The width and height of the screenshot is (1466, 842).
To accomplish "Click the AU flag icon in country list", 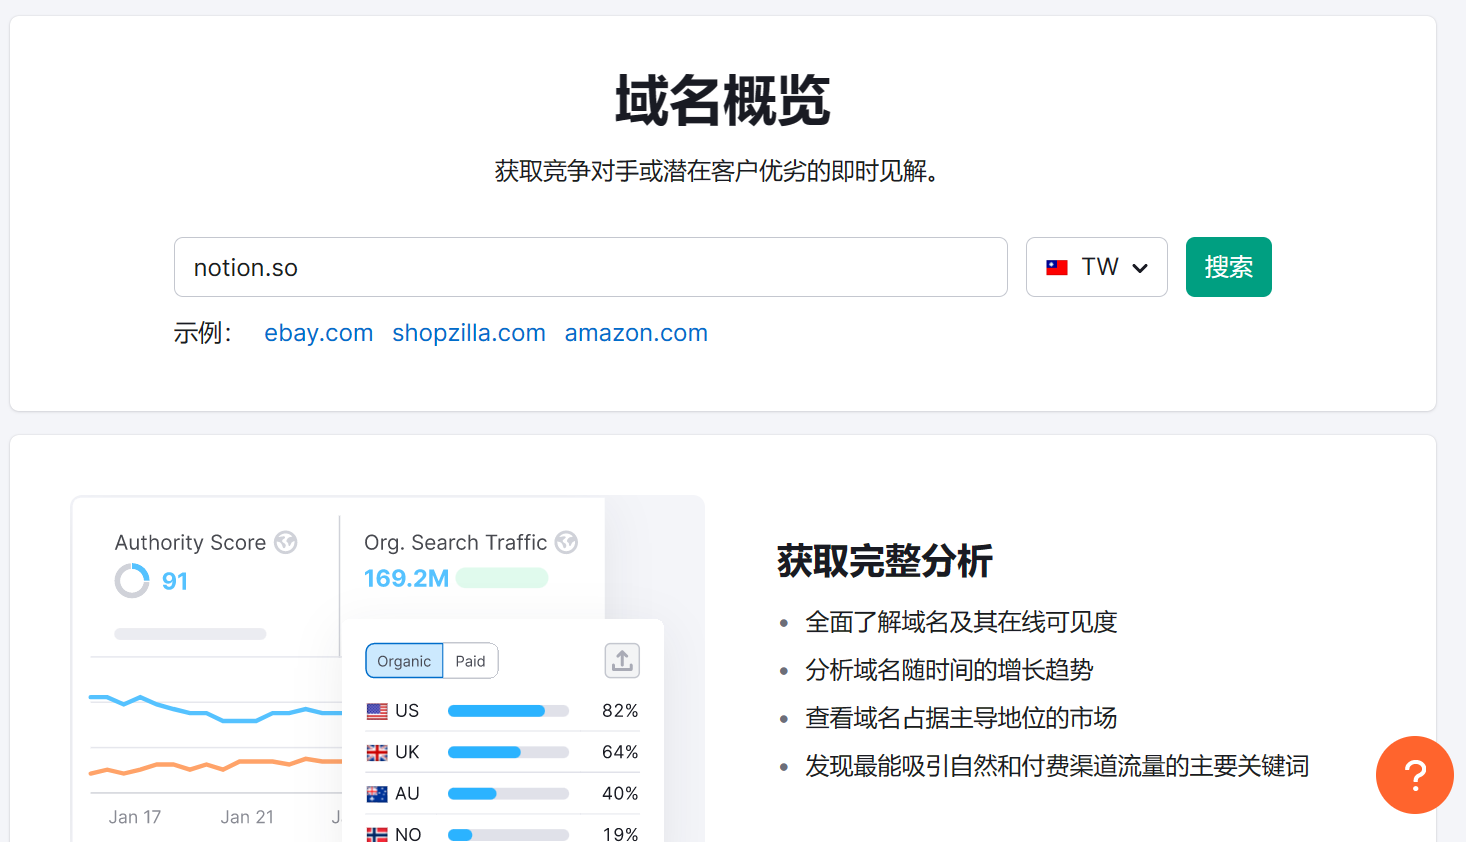I will 377,794.
